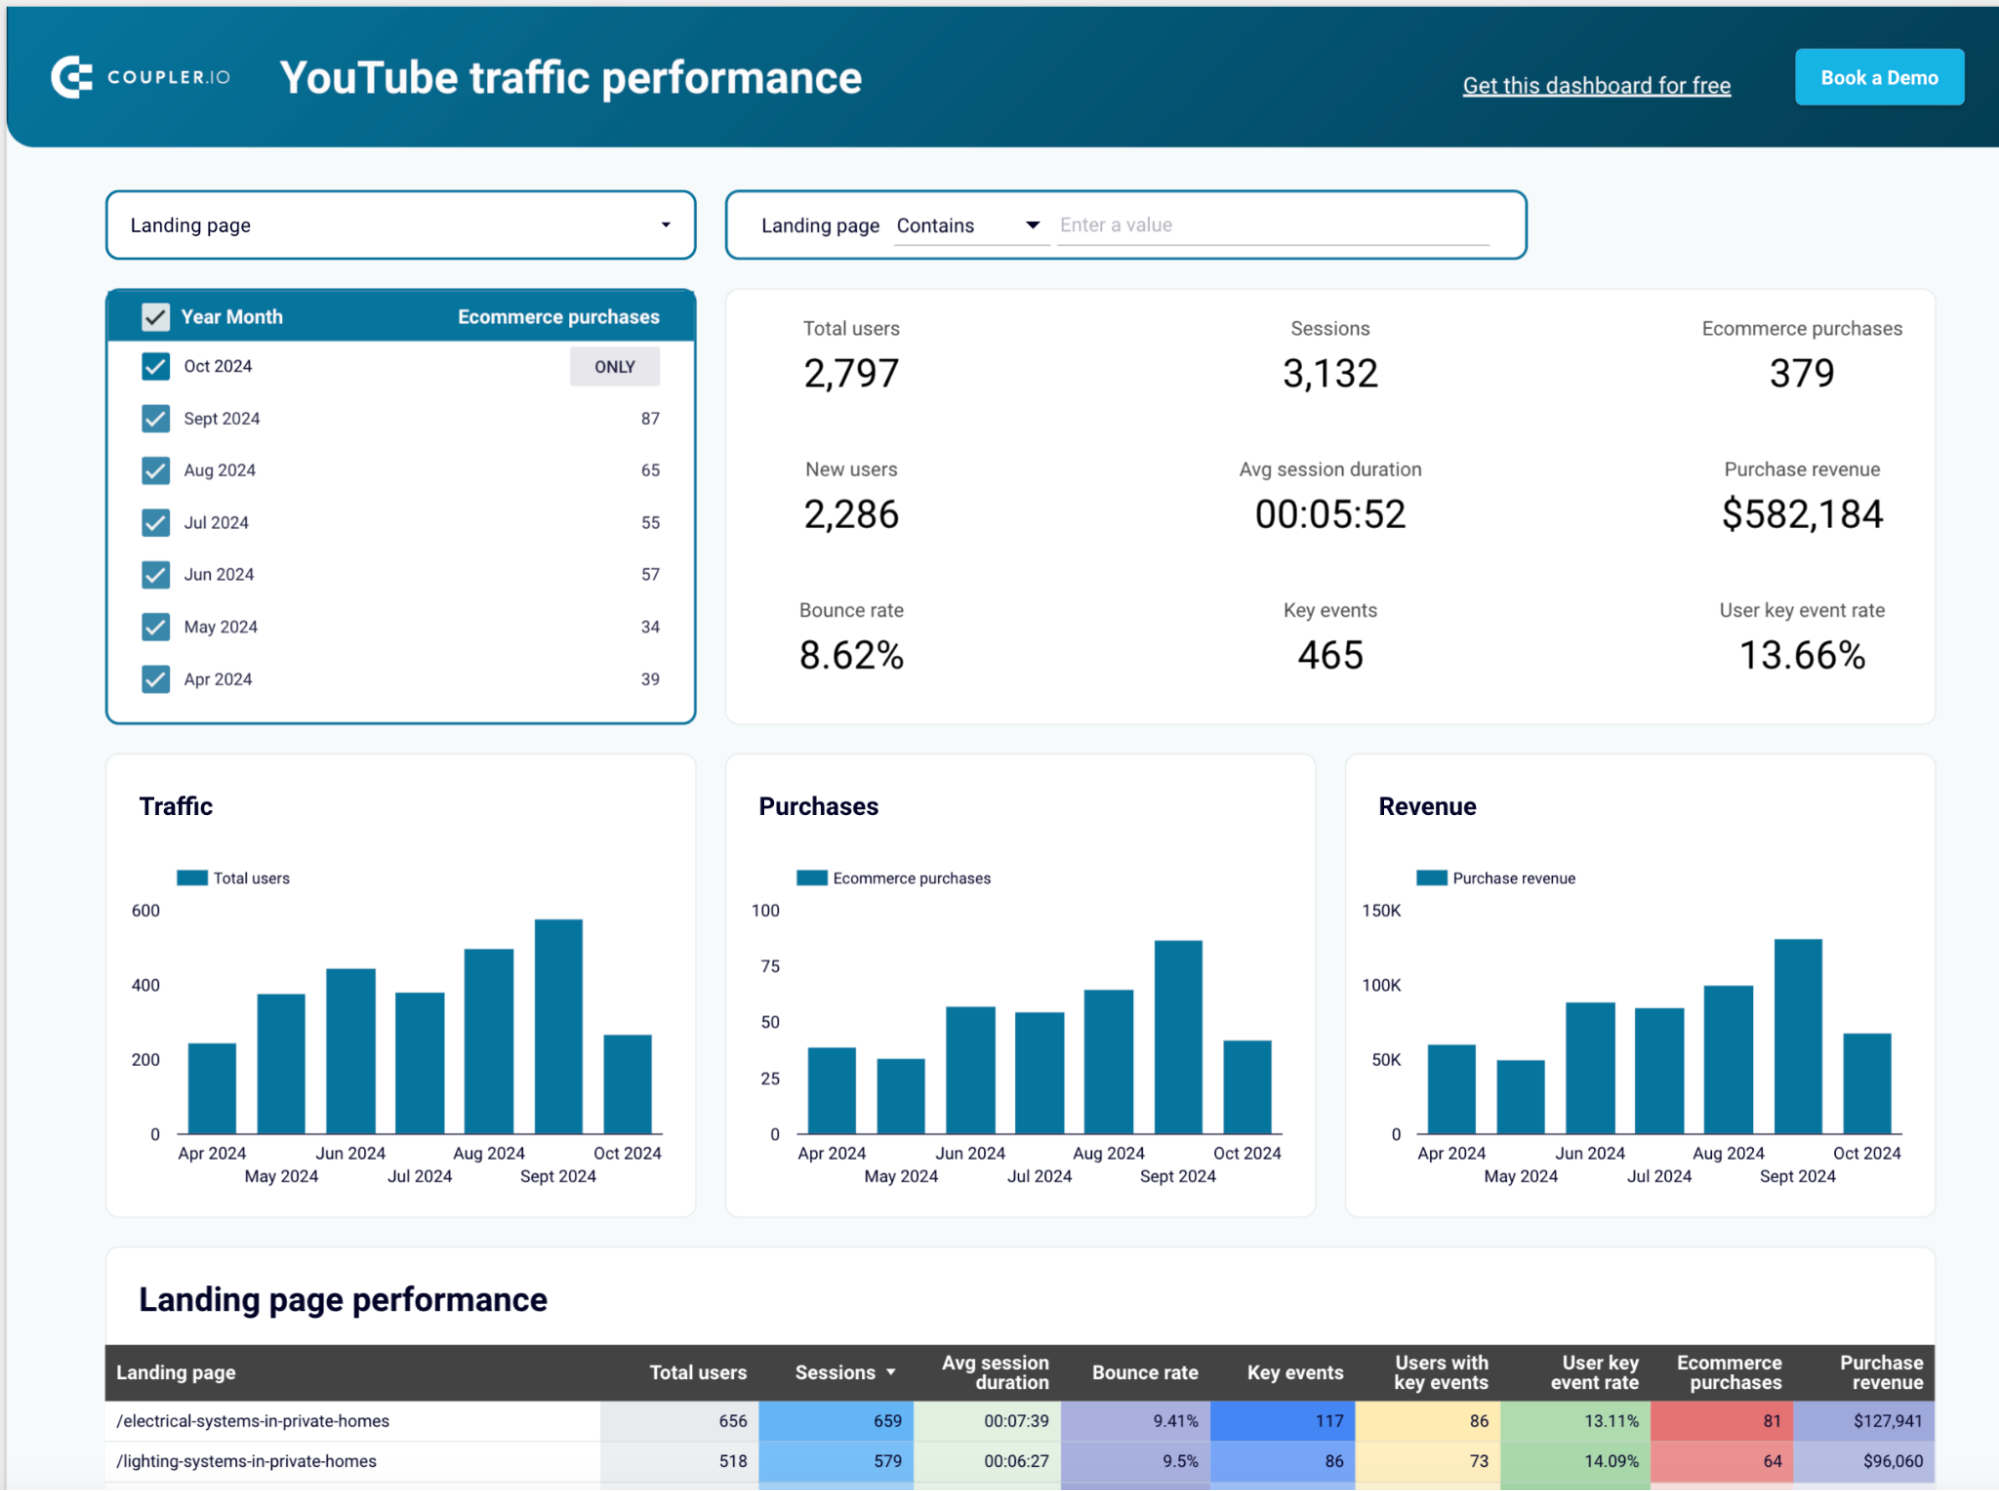The image size is (1999, 1491).
Task: Sort table by Avg session duration header
Action: point(995,1372)
